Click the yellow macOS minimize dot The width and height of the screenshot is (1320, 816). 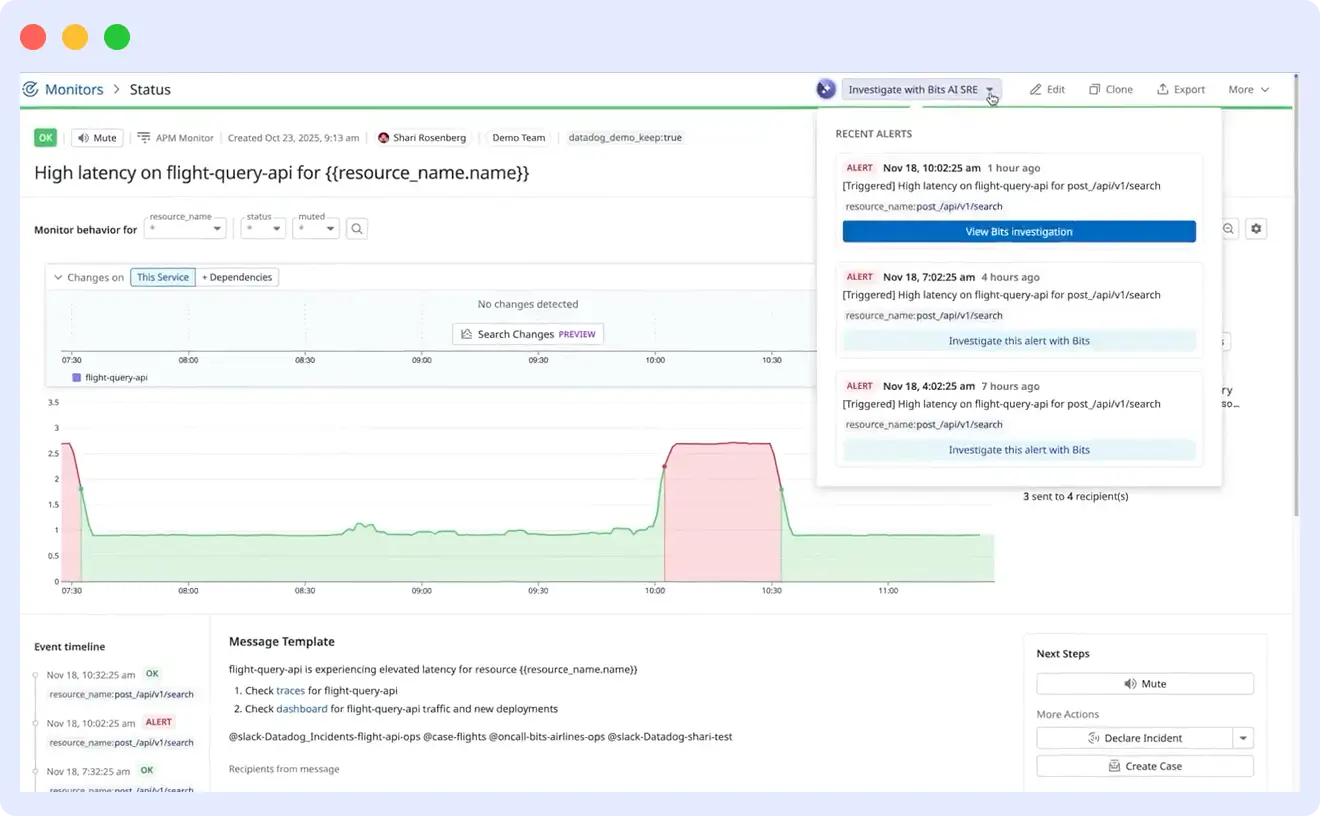pyautogui.click(x=75, y=38)
